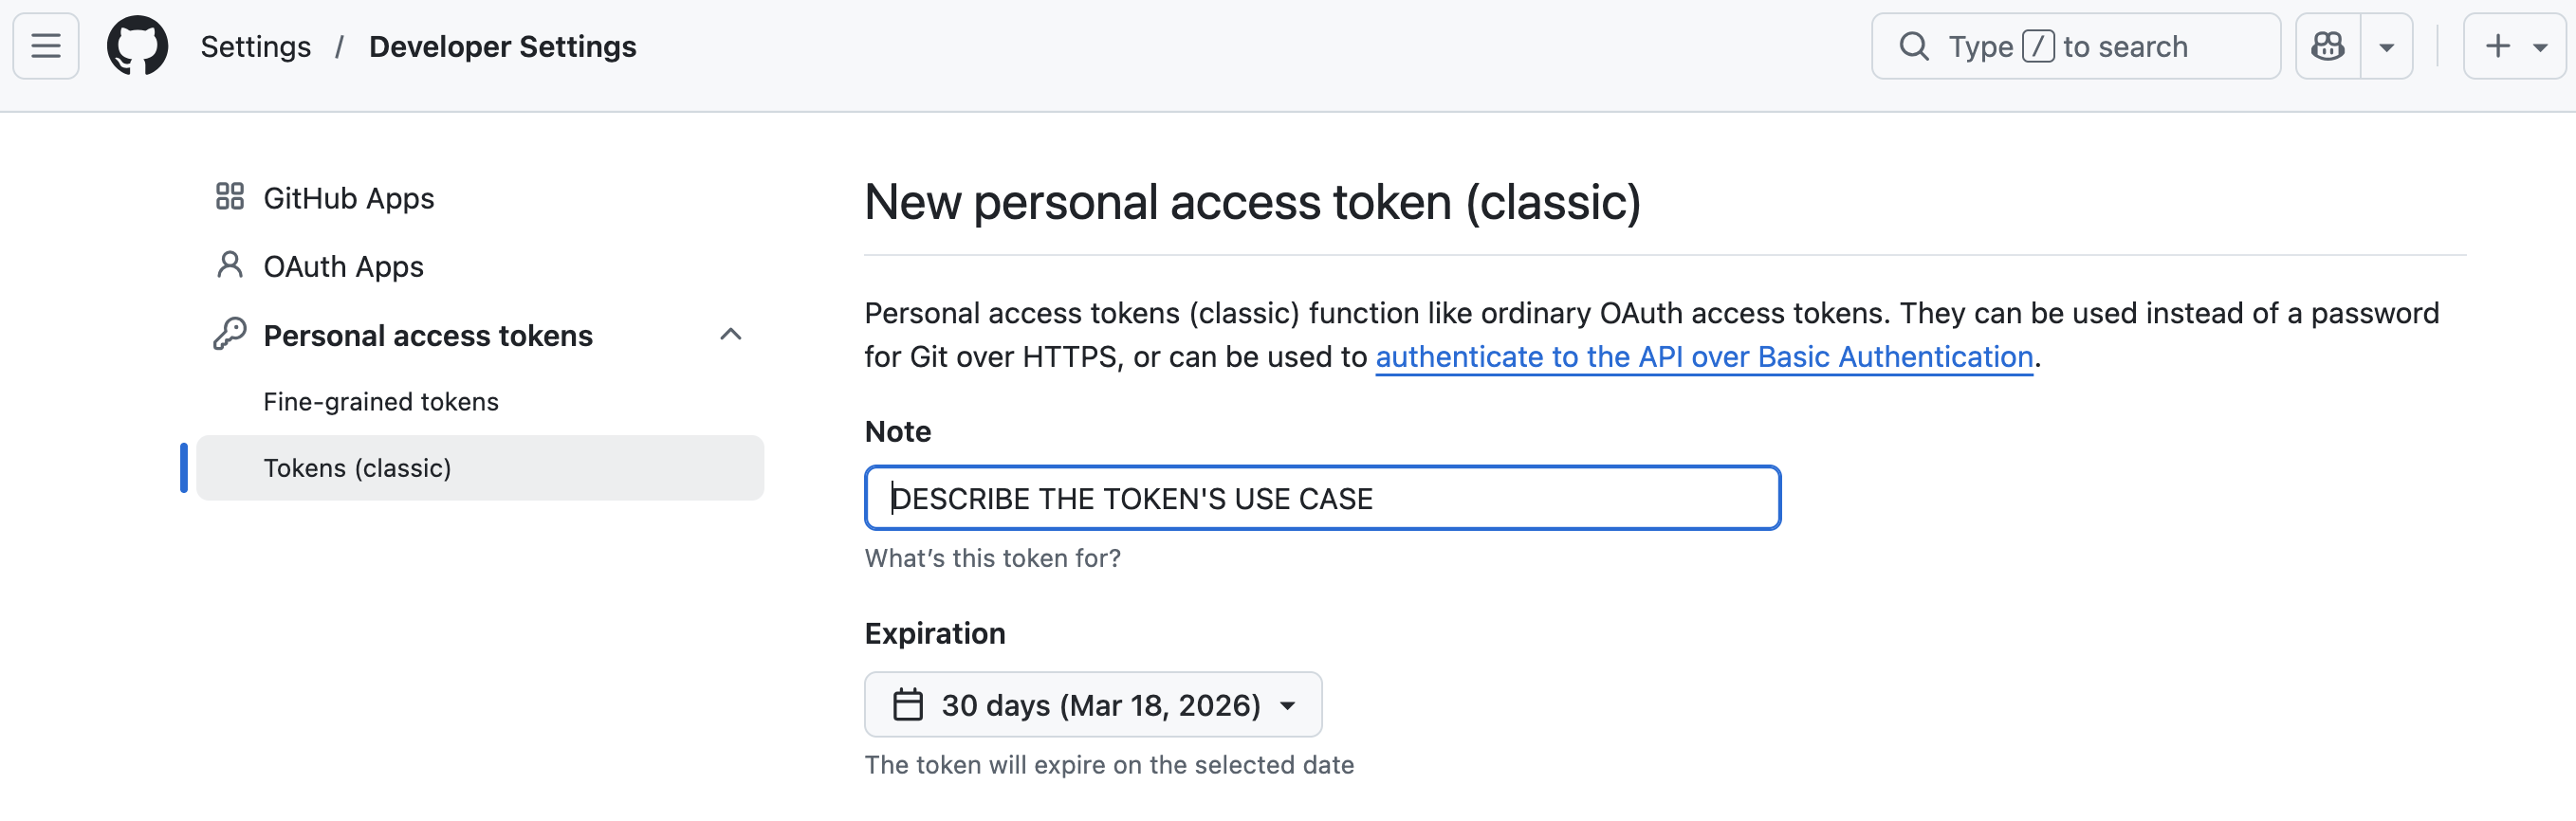
Task: Go to Settings via the breadcrumb
Action: (x=255, y=45)
